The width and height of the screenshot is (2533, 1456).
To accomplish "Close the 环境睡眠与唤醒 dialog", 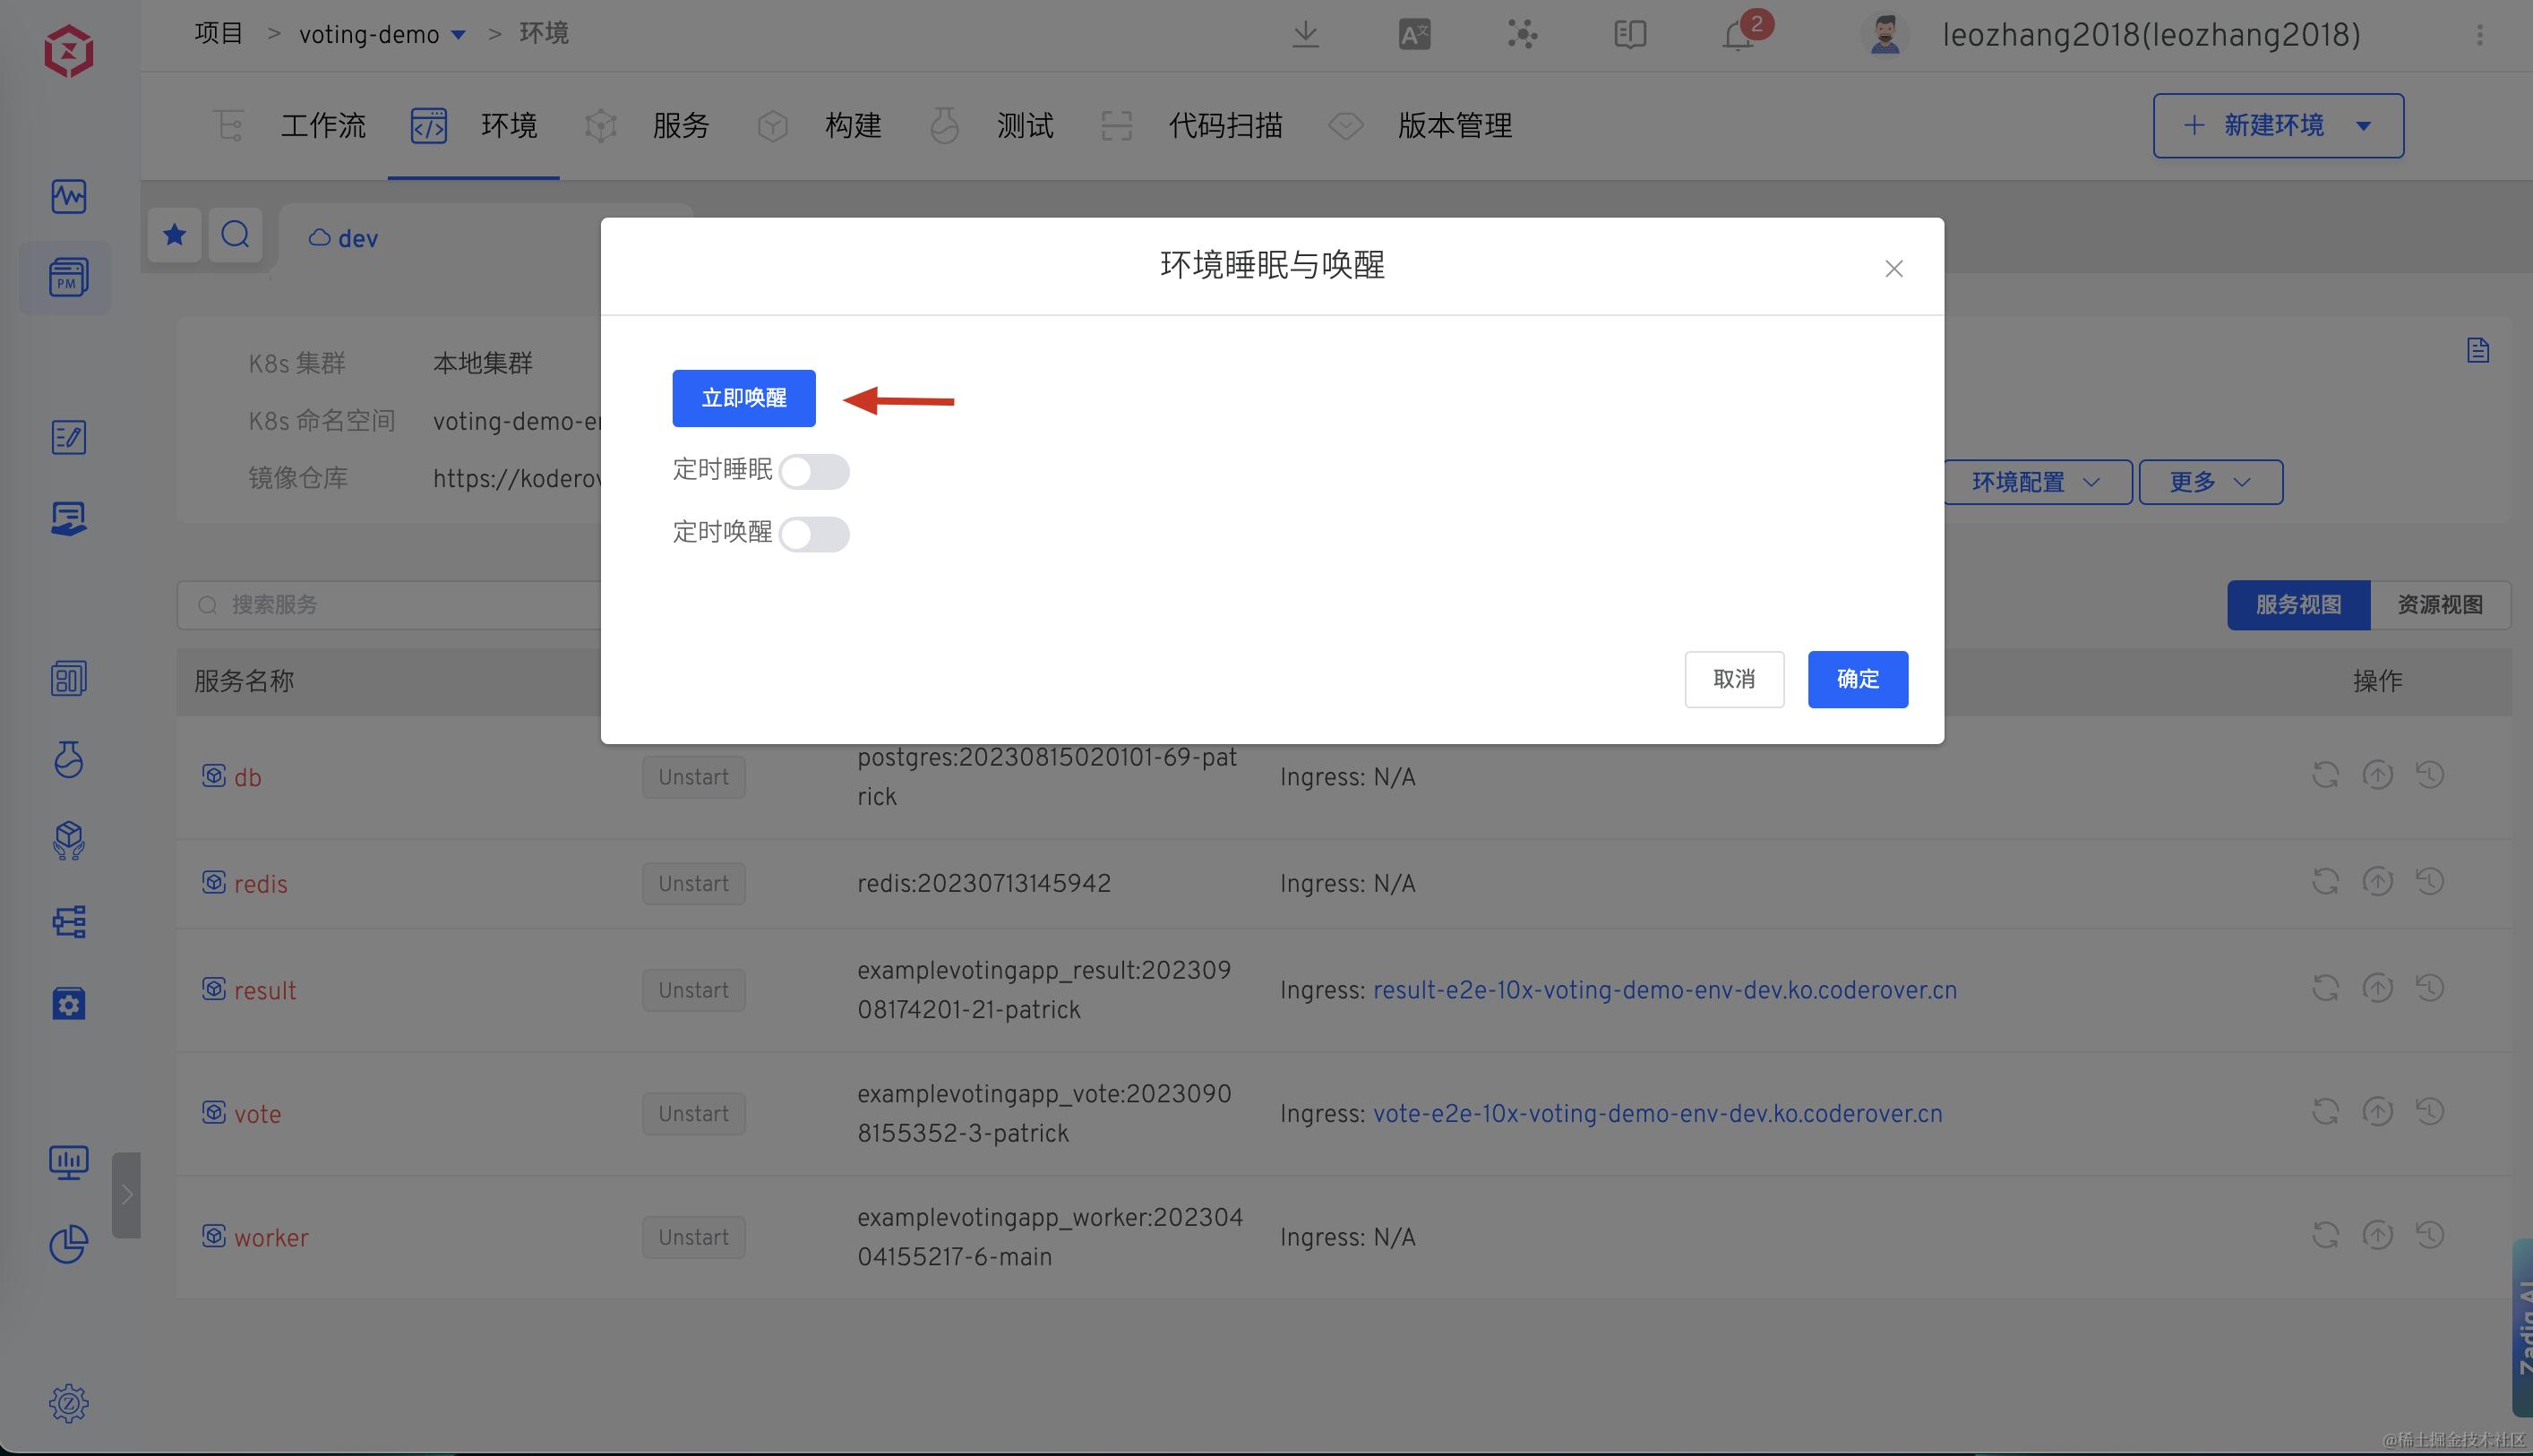I will pyautogui.click(x=1893, y=268).
